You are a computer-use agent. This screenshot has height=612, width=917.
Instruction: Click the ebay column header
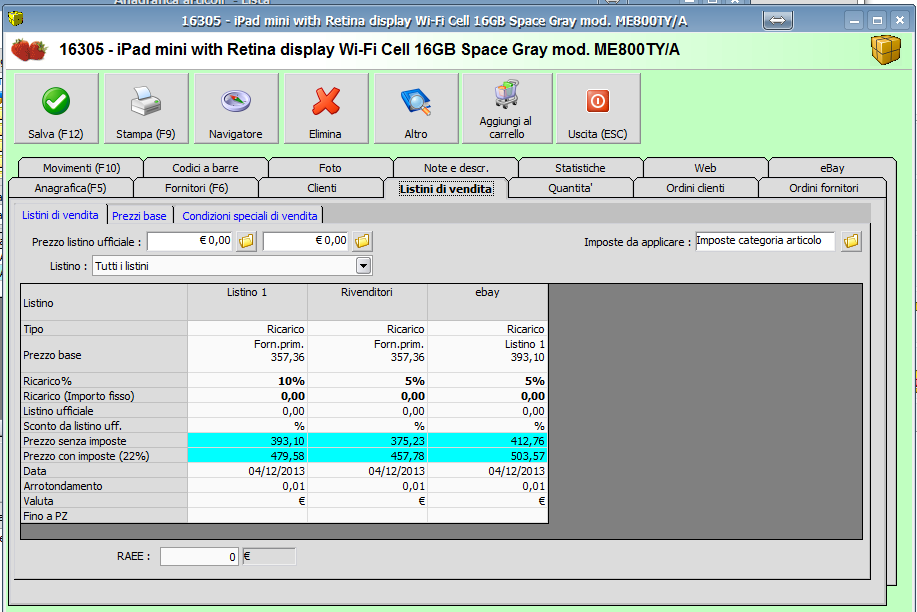pos(488,302)
